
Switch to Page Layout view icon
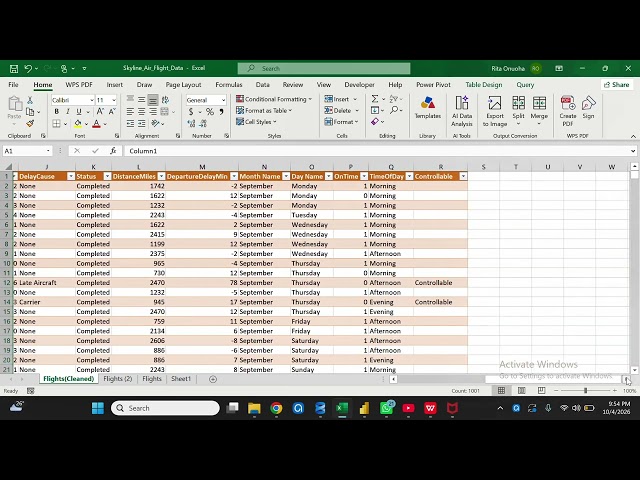(521, 391)
